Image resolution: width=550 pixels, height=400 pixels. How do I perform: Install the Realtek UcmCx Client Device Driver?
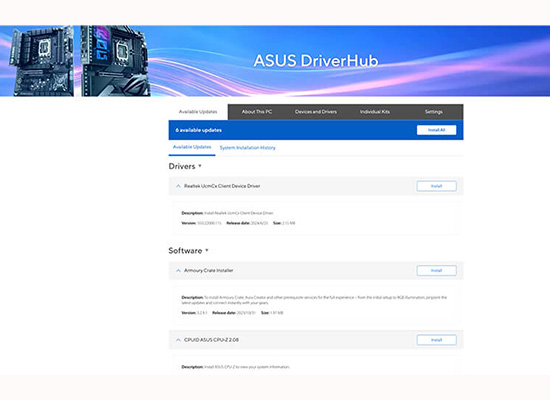click(x=436, y=186)
